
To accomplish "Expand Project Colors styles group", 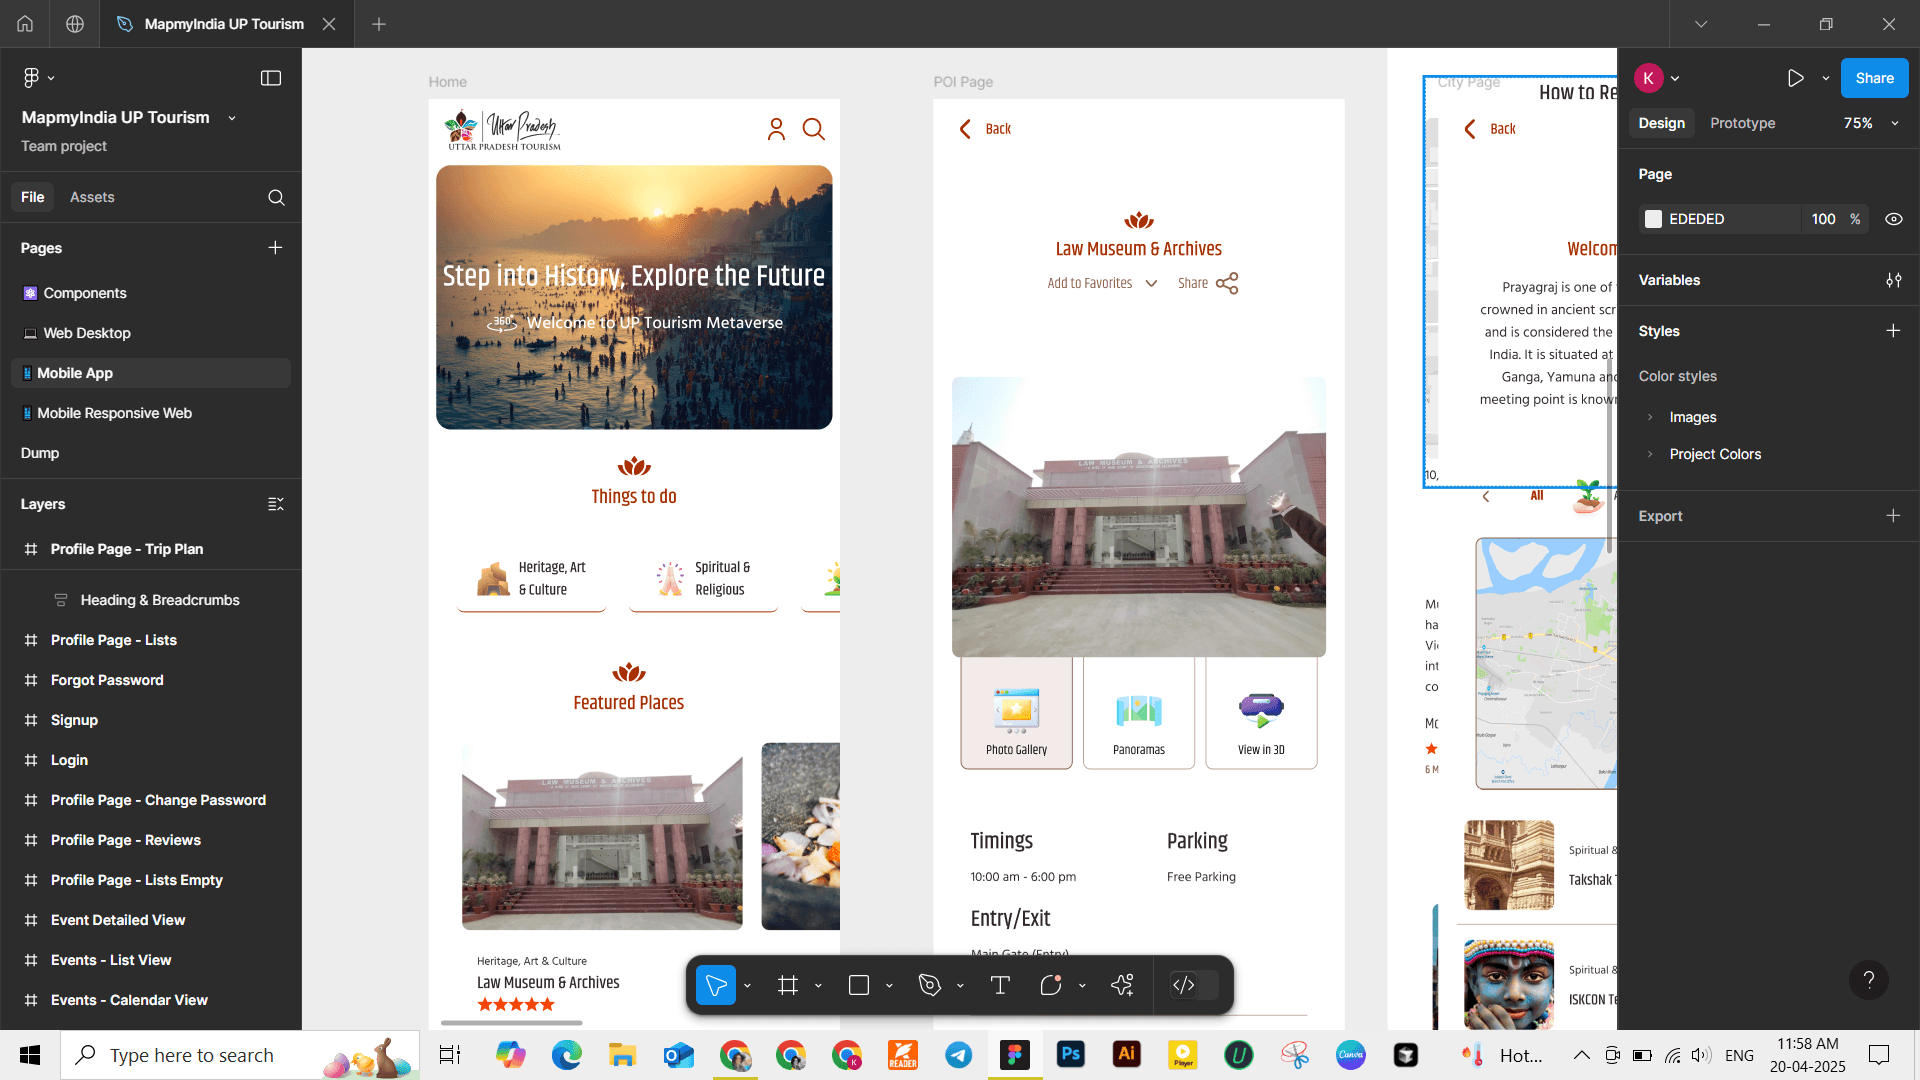I will (1650, 454).
